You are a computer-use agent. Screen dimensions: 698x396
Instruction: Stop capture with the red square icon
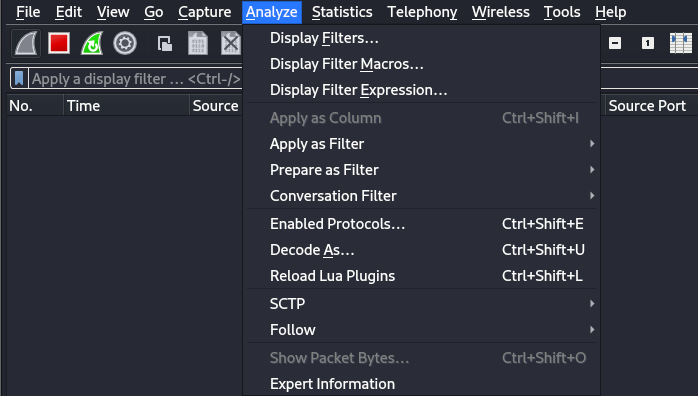[59, 44]
